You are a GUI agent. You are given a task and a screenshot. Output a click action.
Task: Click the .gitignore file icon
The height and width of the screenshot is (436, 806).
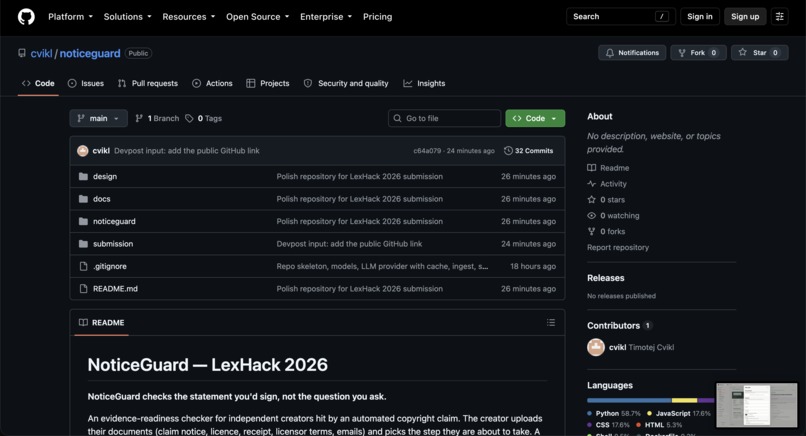tap(83, 266)
